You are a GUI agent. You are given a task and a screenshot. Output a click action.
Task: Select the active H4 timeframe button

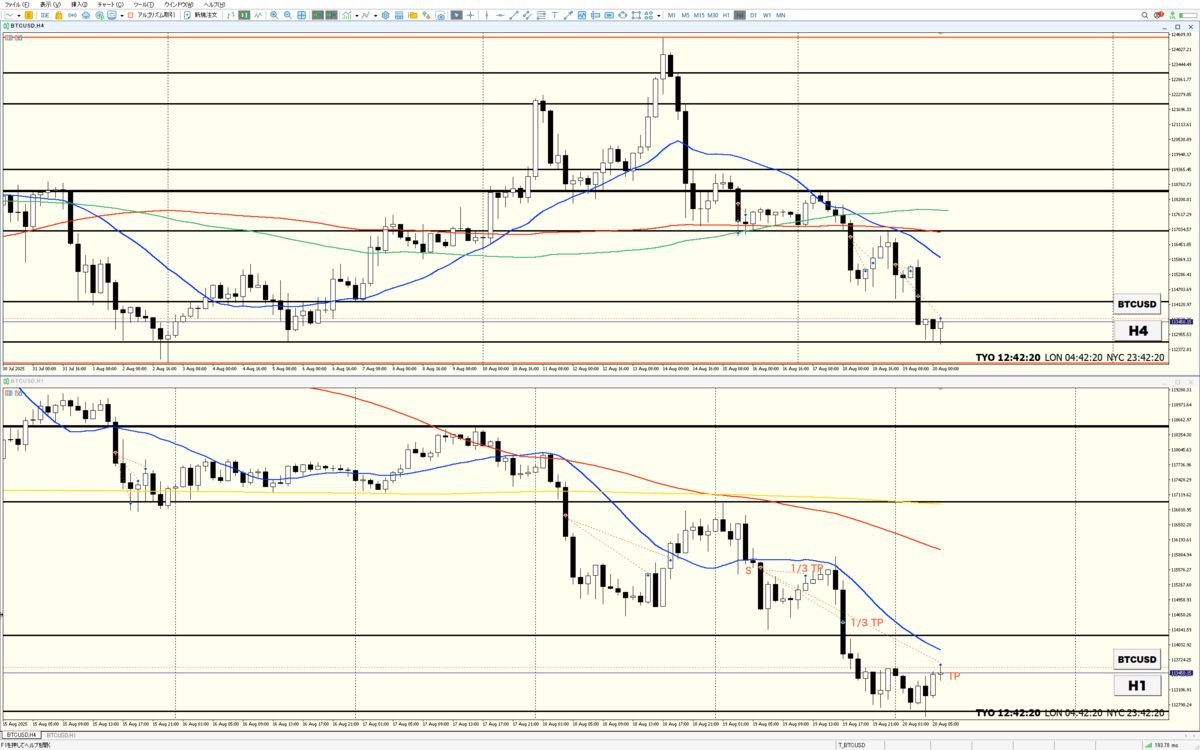pos(740,15)
